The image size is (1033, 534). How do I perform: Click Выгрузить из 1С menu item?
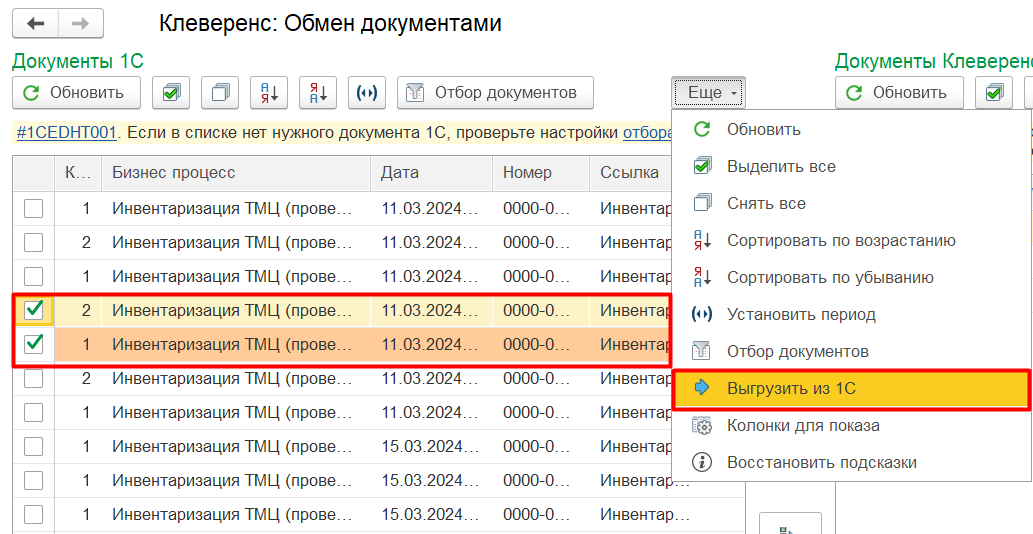(851, 388)
